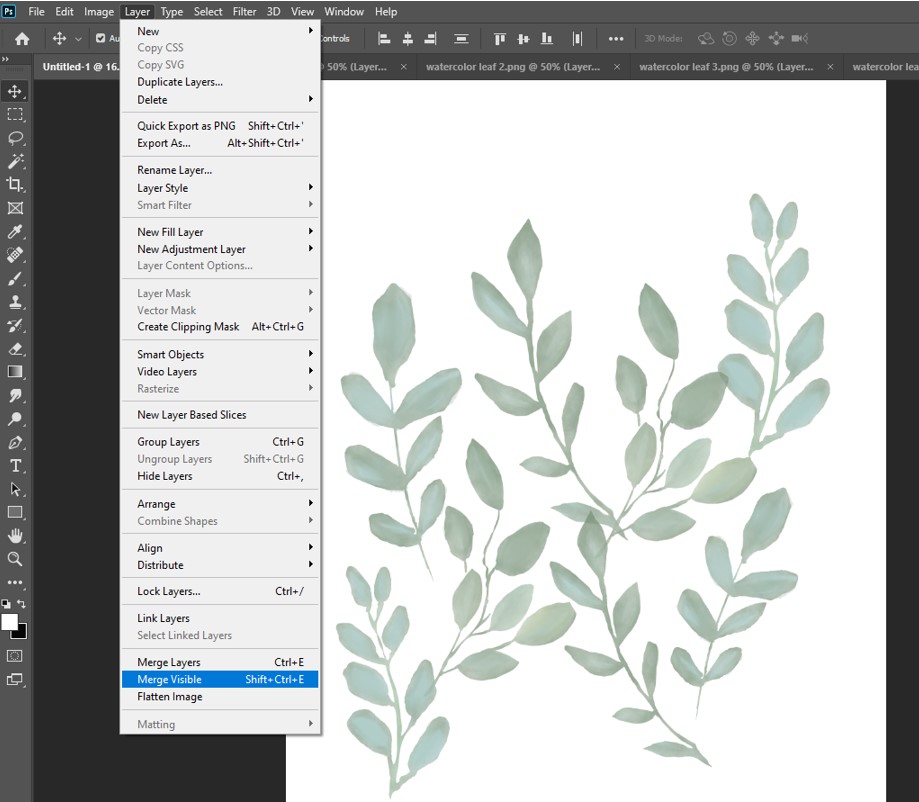Click Duplicate Layers... menu entry
The width and height of the screenshot is (919, 802).
[180, 82]
